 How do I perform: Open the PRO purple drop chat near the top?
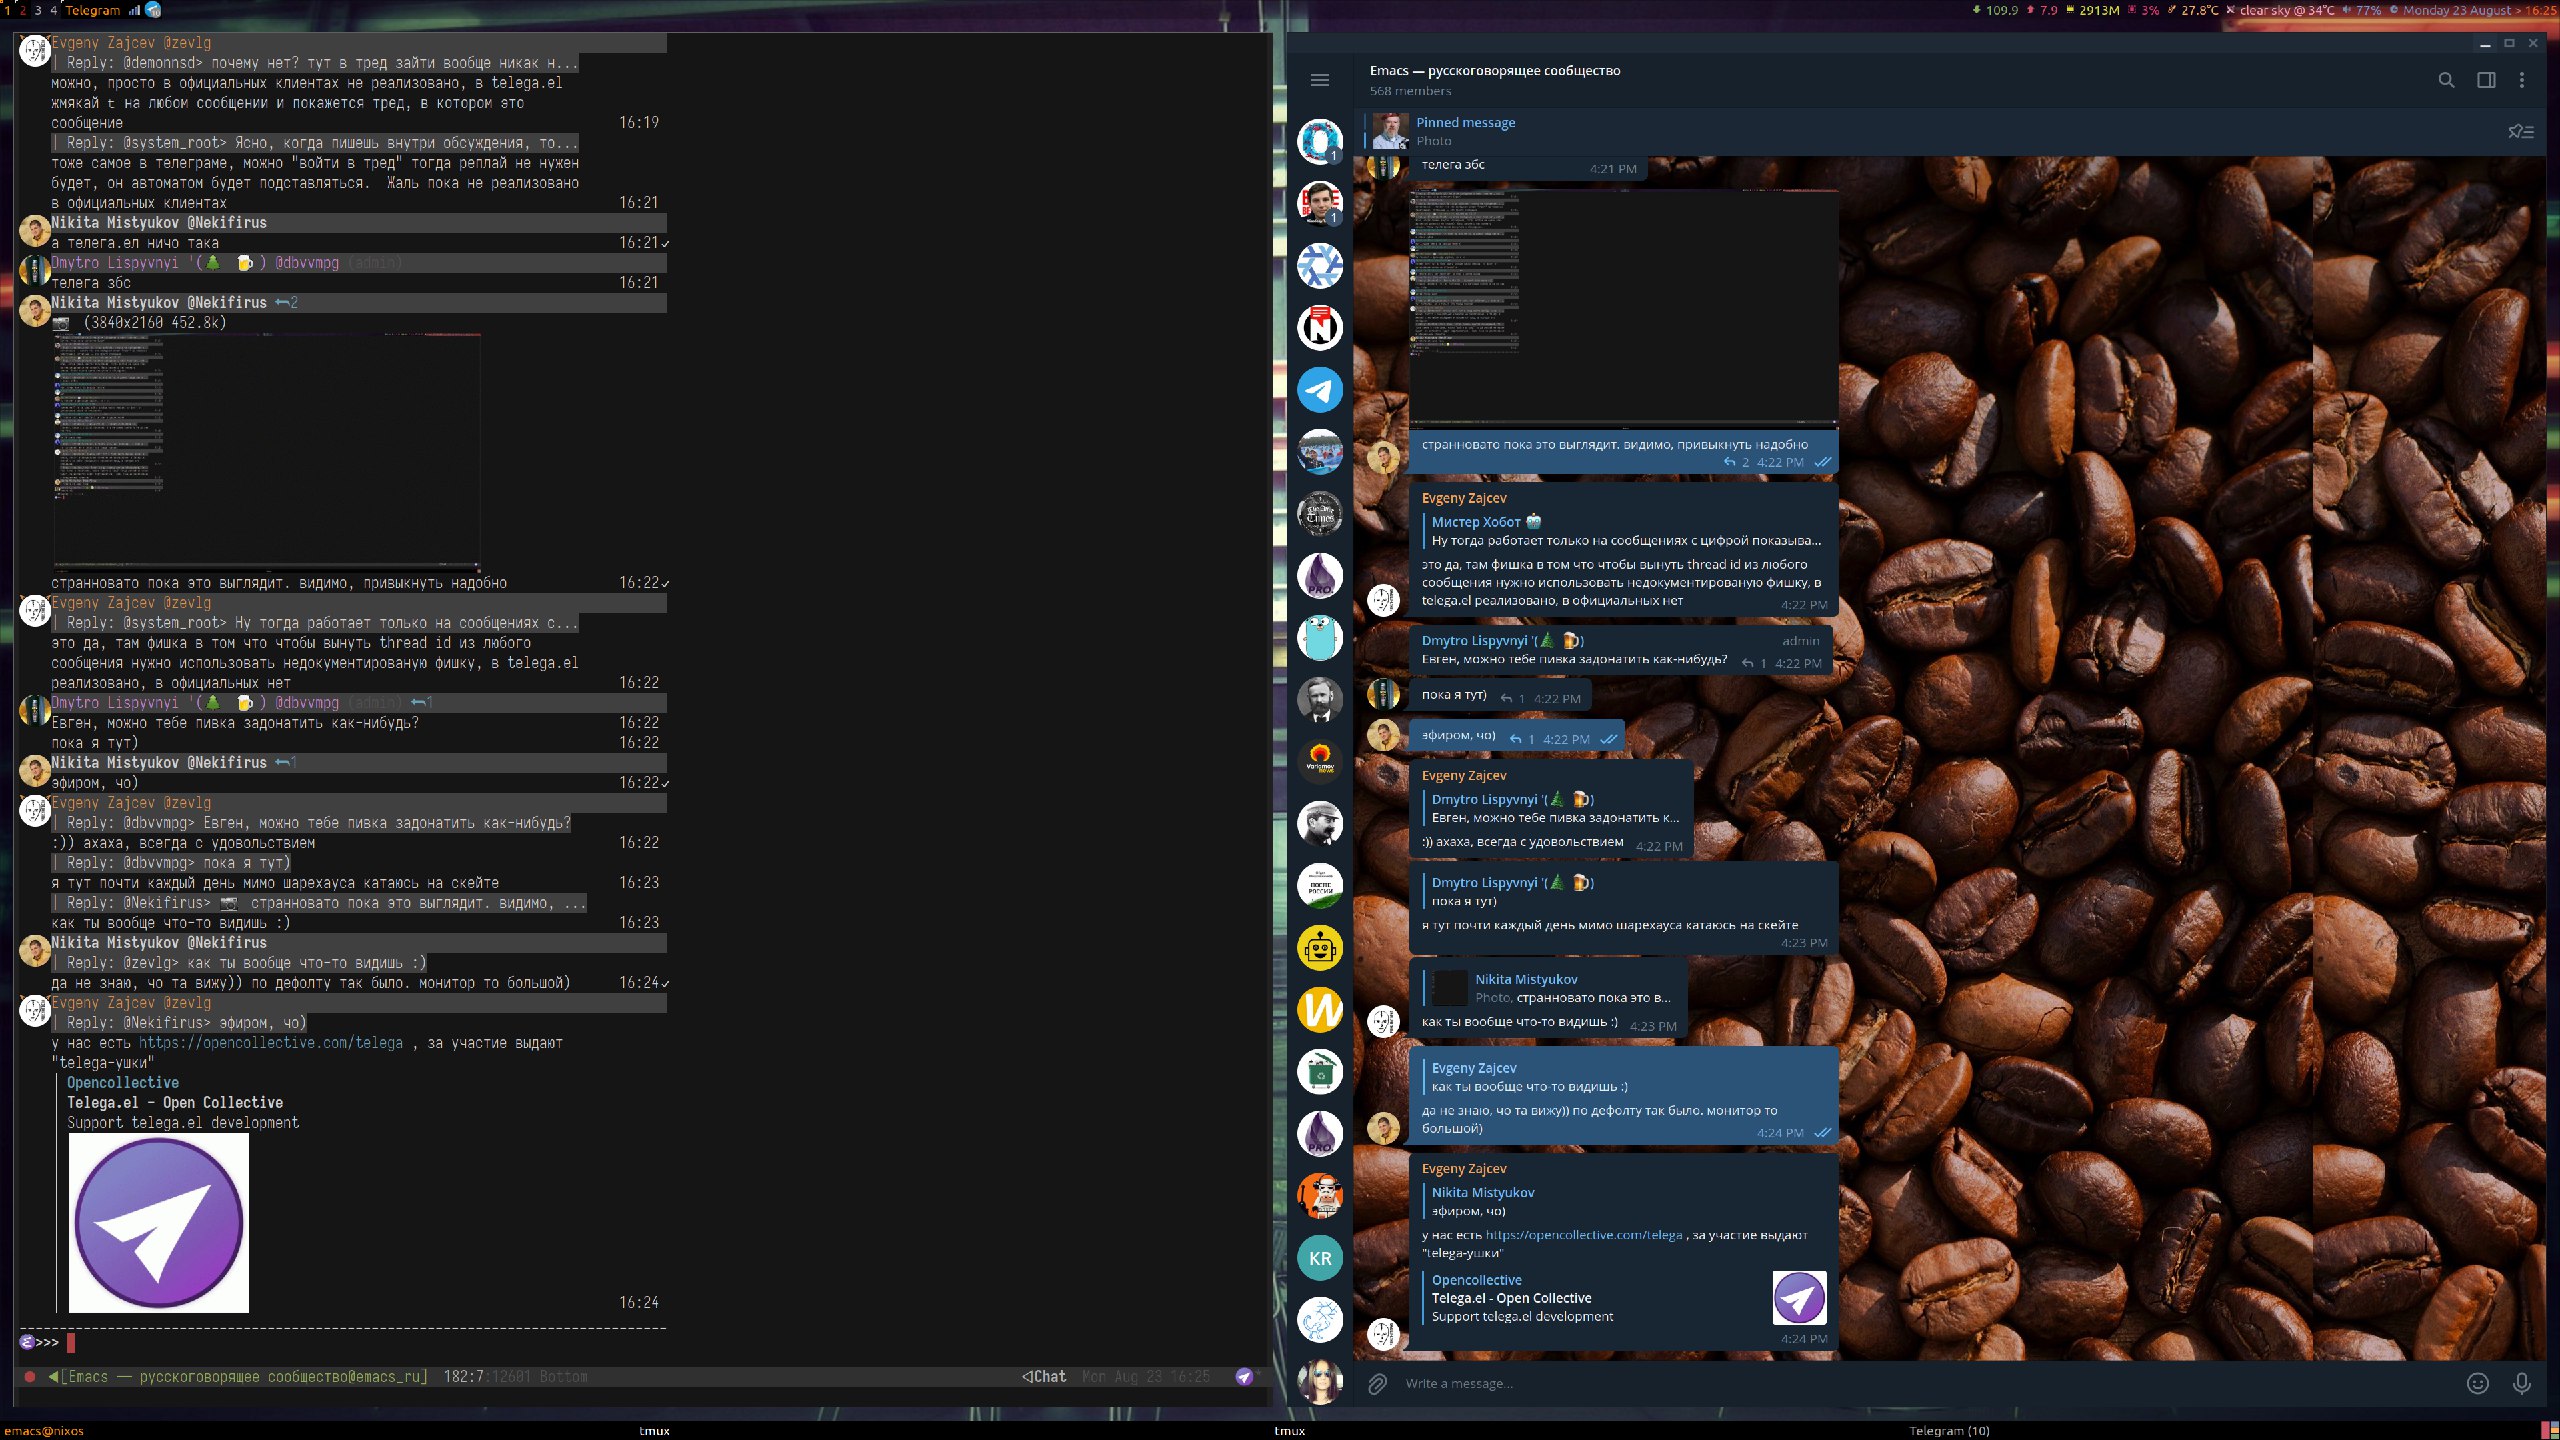pos(1320,576)
